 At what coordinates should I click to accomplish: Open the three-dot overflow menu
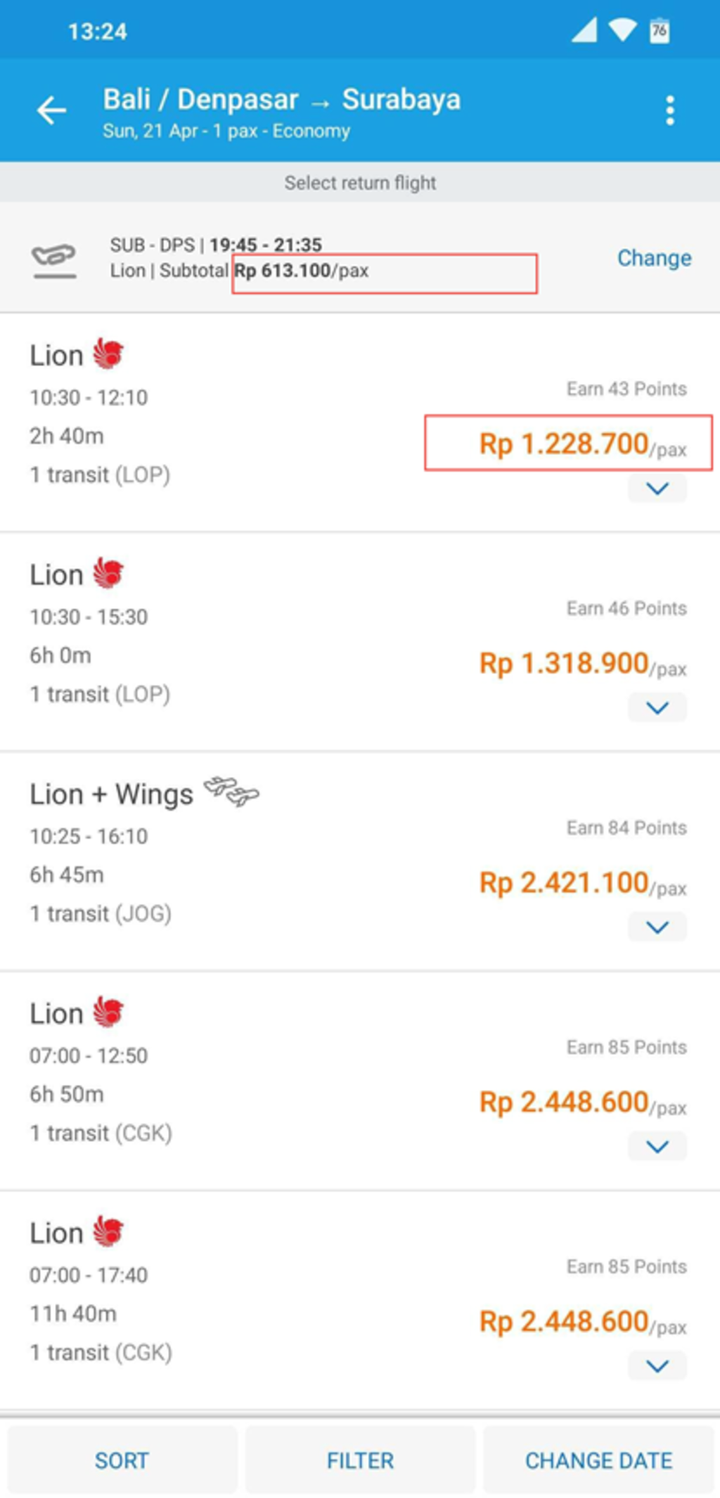[x=670, y=111]
